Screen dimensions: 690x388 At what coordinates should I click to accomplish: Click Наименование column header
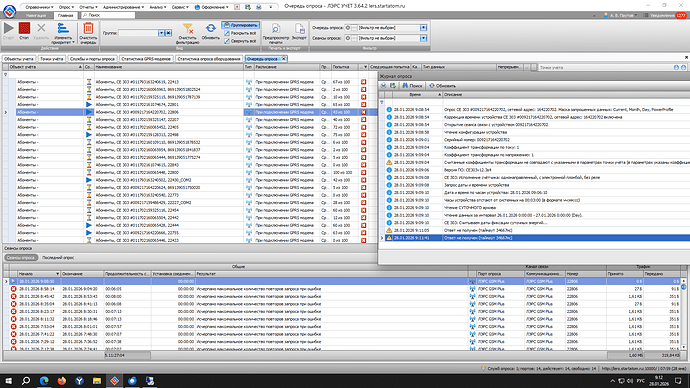pyautogui.click(x=169, y=67)
